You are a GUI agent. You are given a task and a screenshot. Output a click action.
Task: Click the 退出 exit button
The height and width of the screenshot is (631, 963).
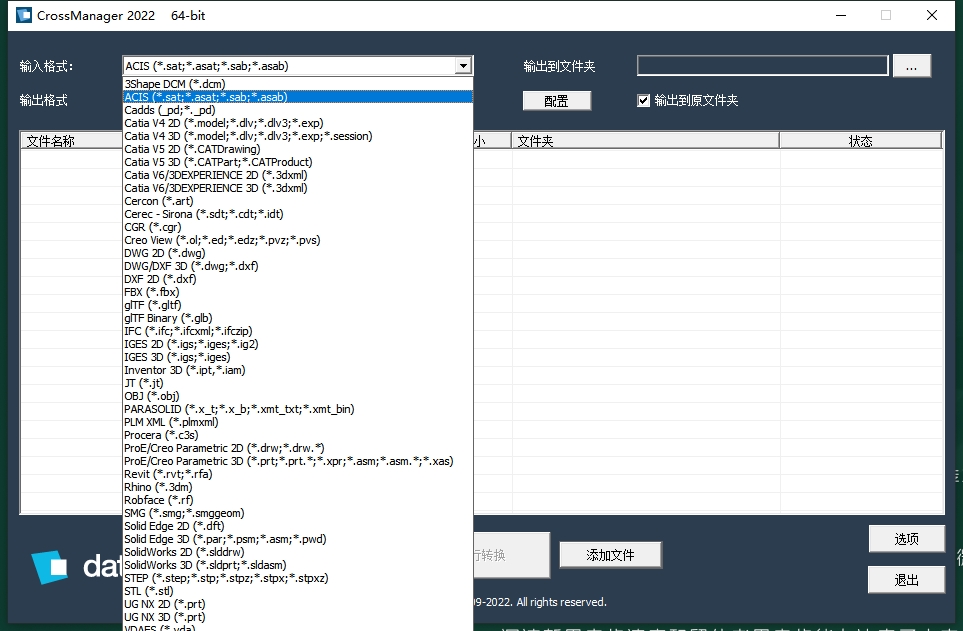pyautogui.click(x=906, y=579)
